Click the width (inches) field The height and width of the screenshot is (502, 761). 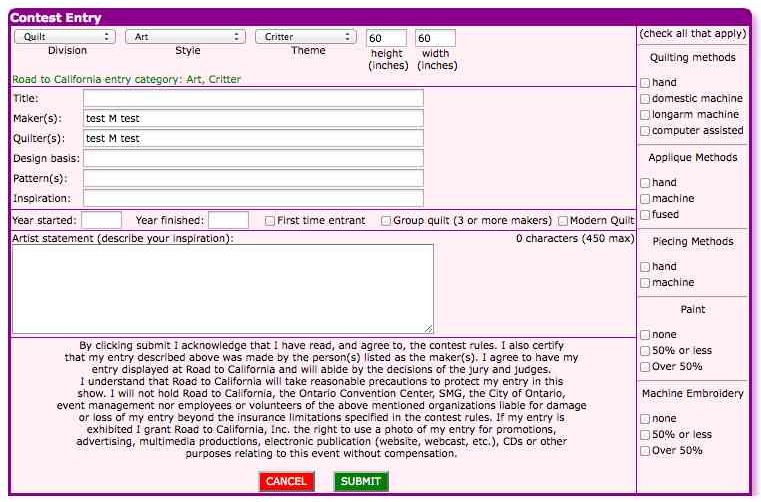(x=435, y=38)
